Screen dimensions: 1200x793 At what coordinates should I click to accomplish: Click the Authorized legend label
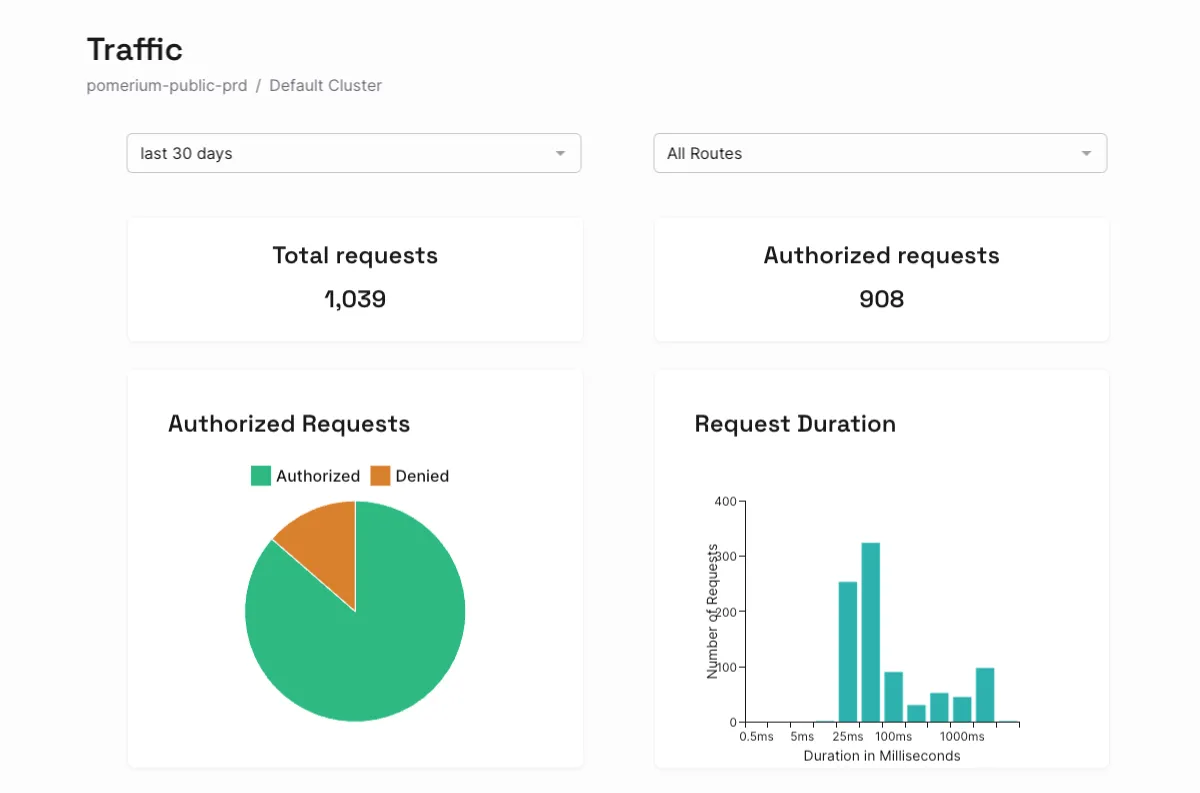[x=318, y=476]
